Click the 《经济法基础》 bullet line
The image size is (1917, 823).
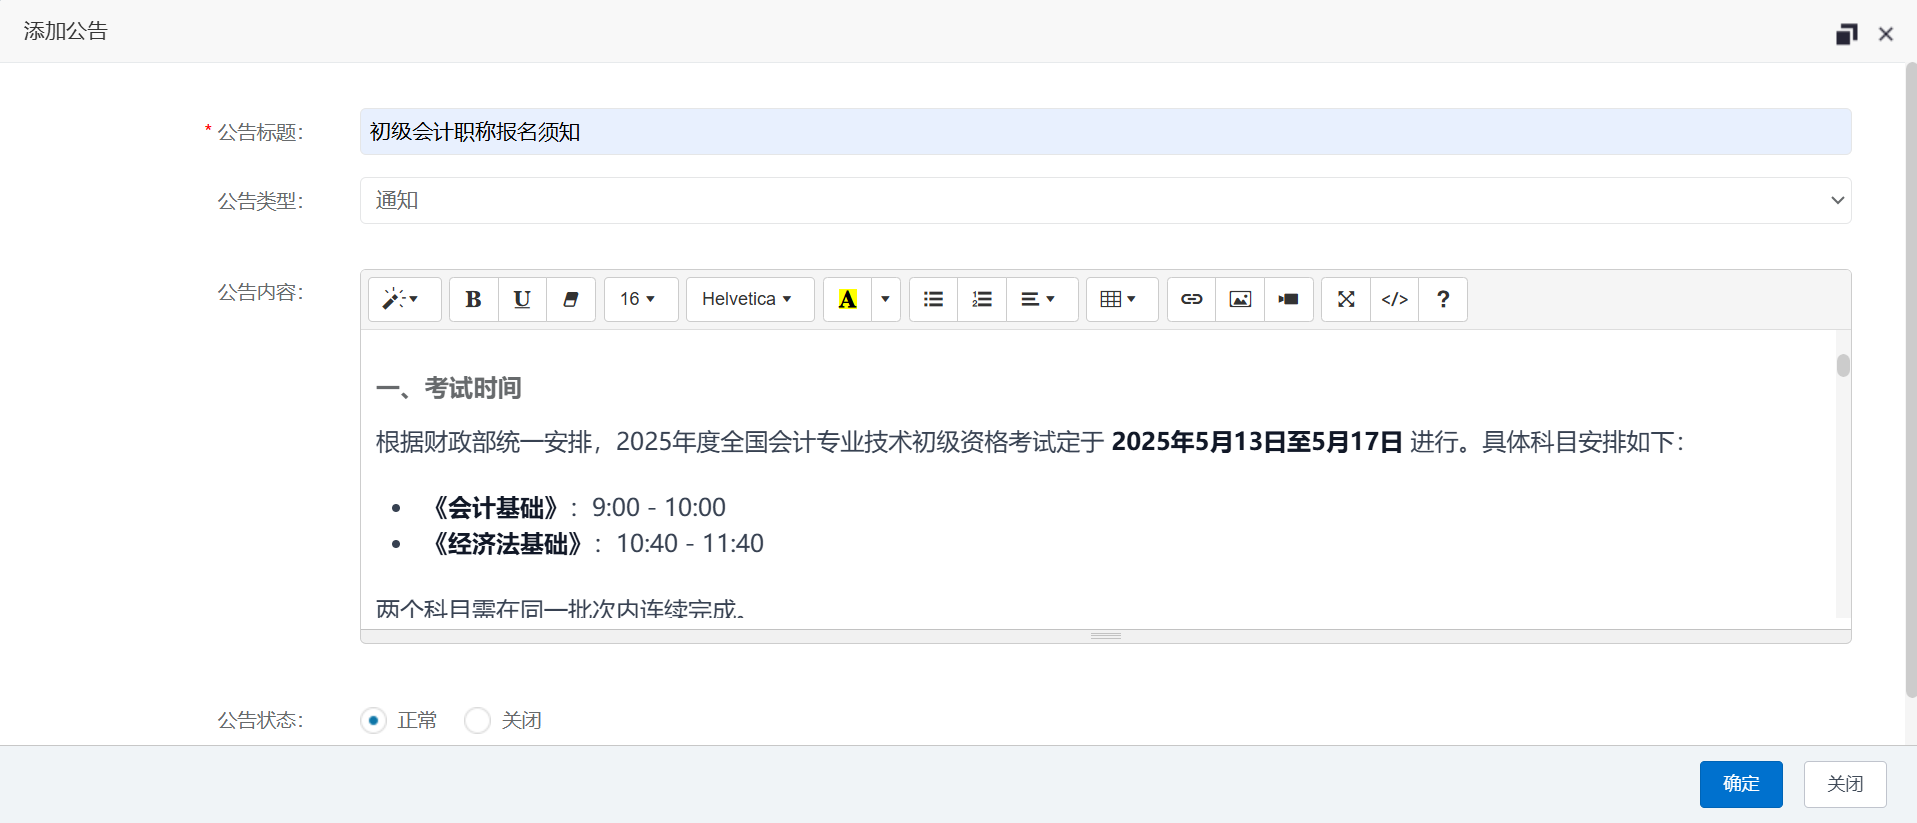tap(594, 544)
